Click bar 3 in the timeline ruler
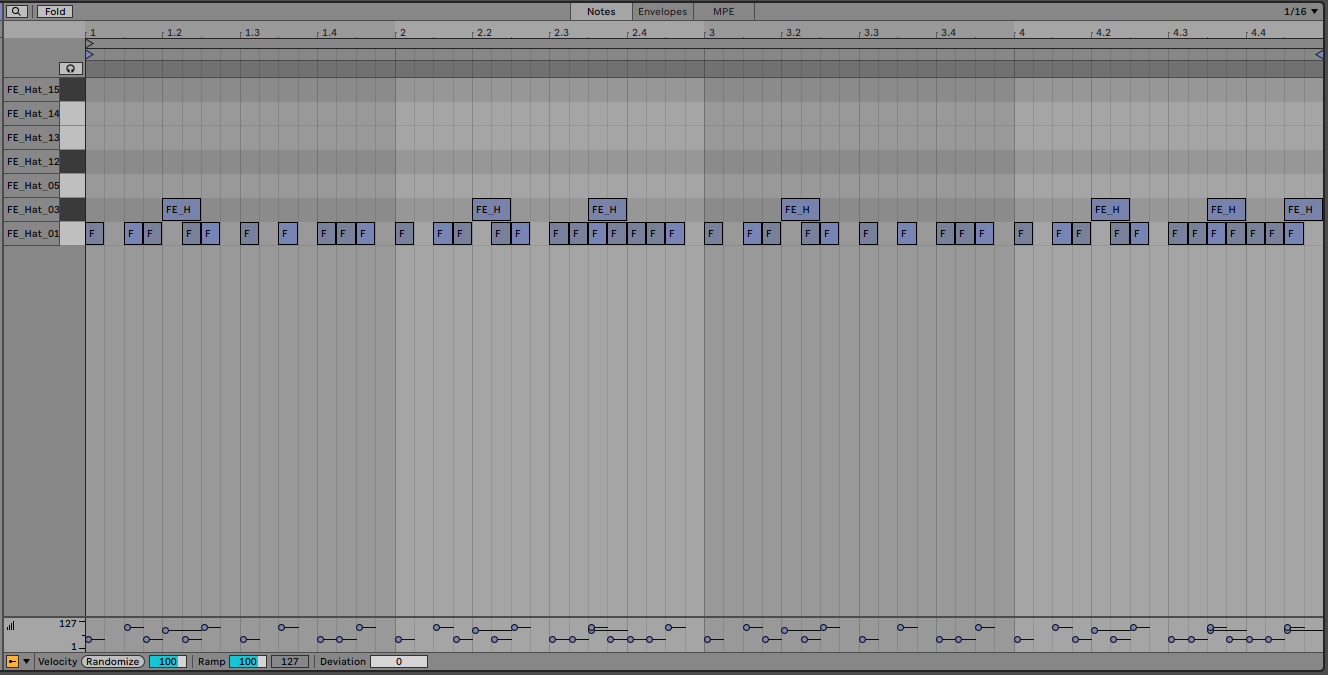 [710, 33]
